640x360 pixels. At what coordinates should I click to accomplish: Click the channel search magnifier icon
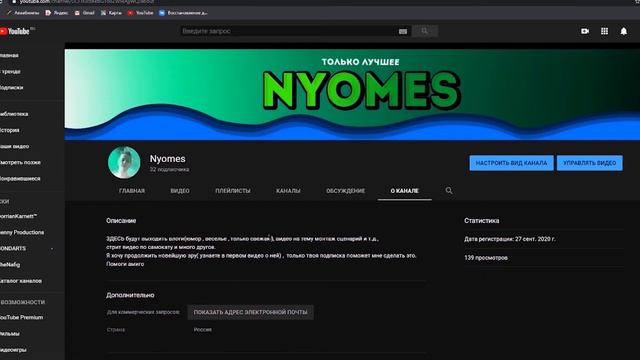449,191
